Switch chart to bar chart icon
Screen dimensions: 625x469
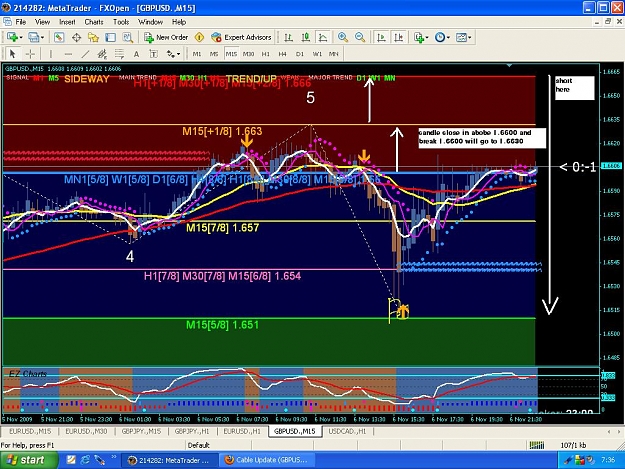click(289, 37)
